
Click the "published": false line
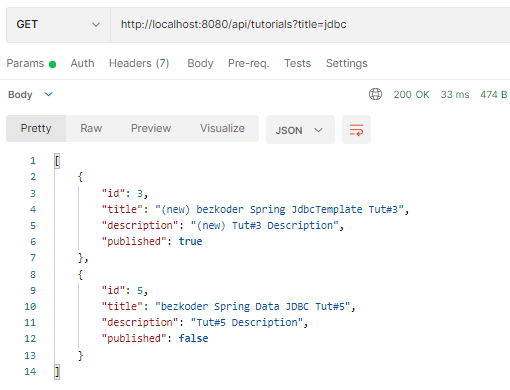(155, 338)
